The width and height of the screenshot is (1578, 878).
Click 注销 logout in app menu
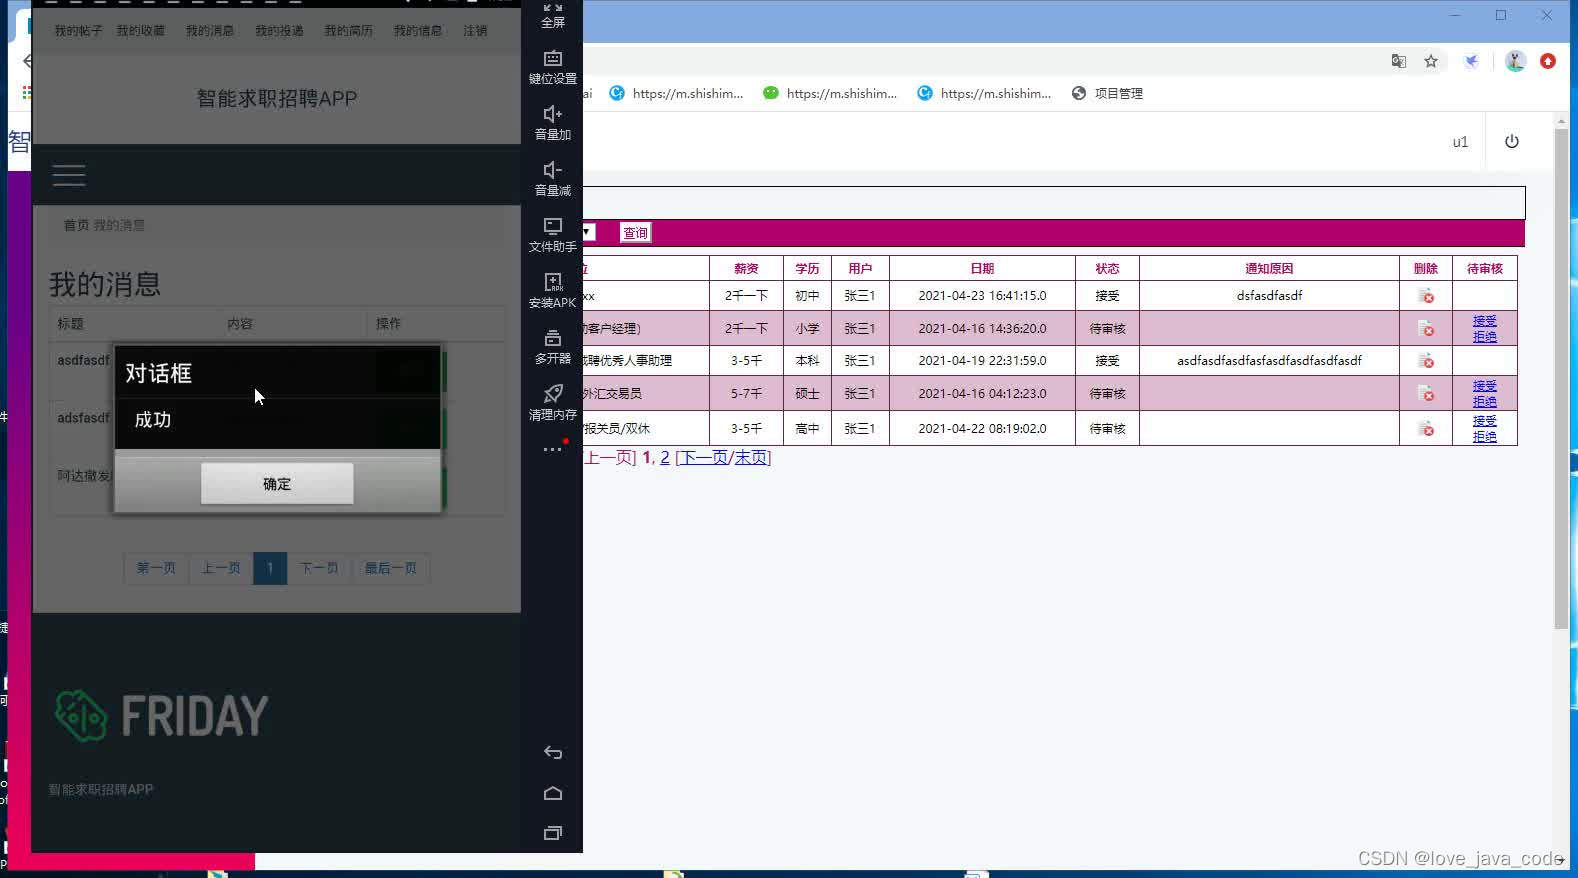(x=475, y=31)
